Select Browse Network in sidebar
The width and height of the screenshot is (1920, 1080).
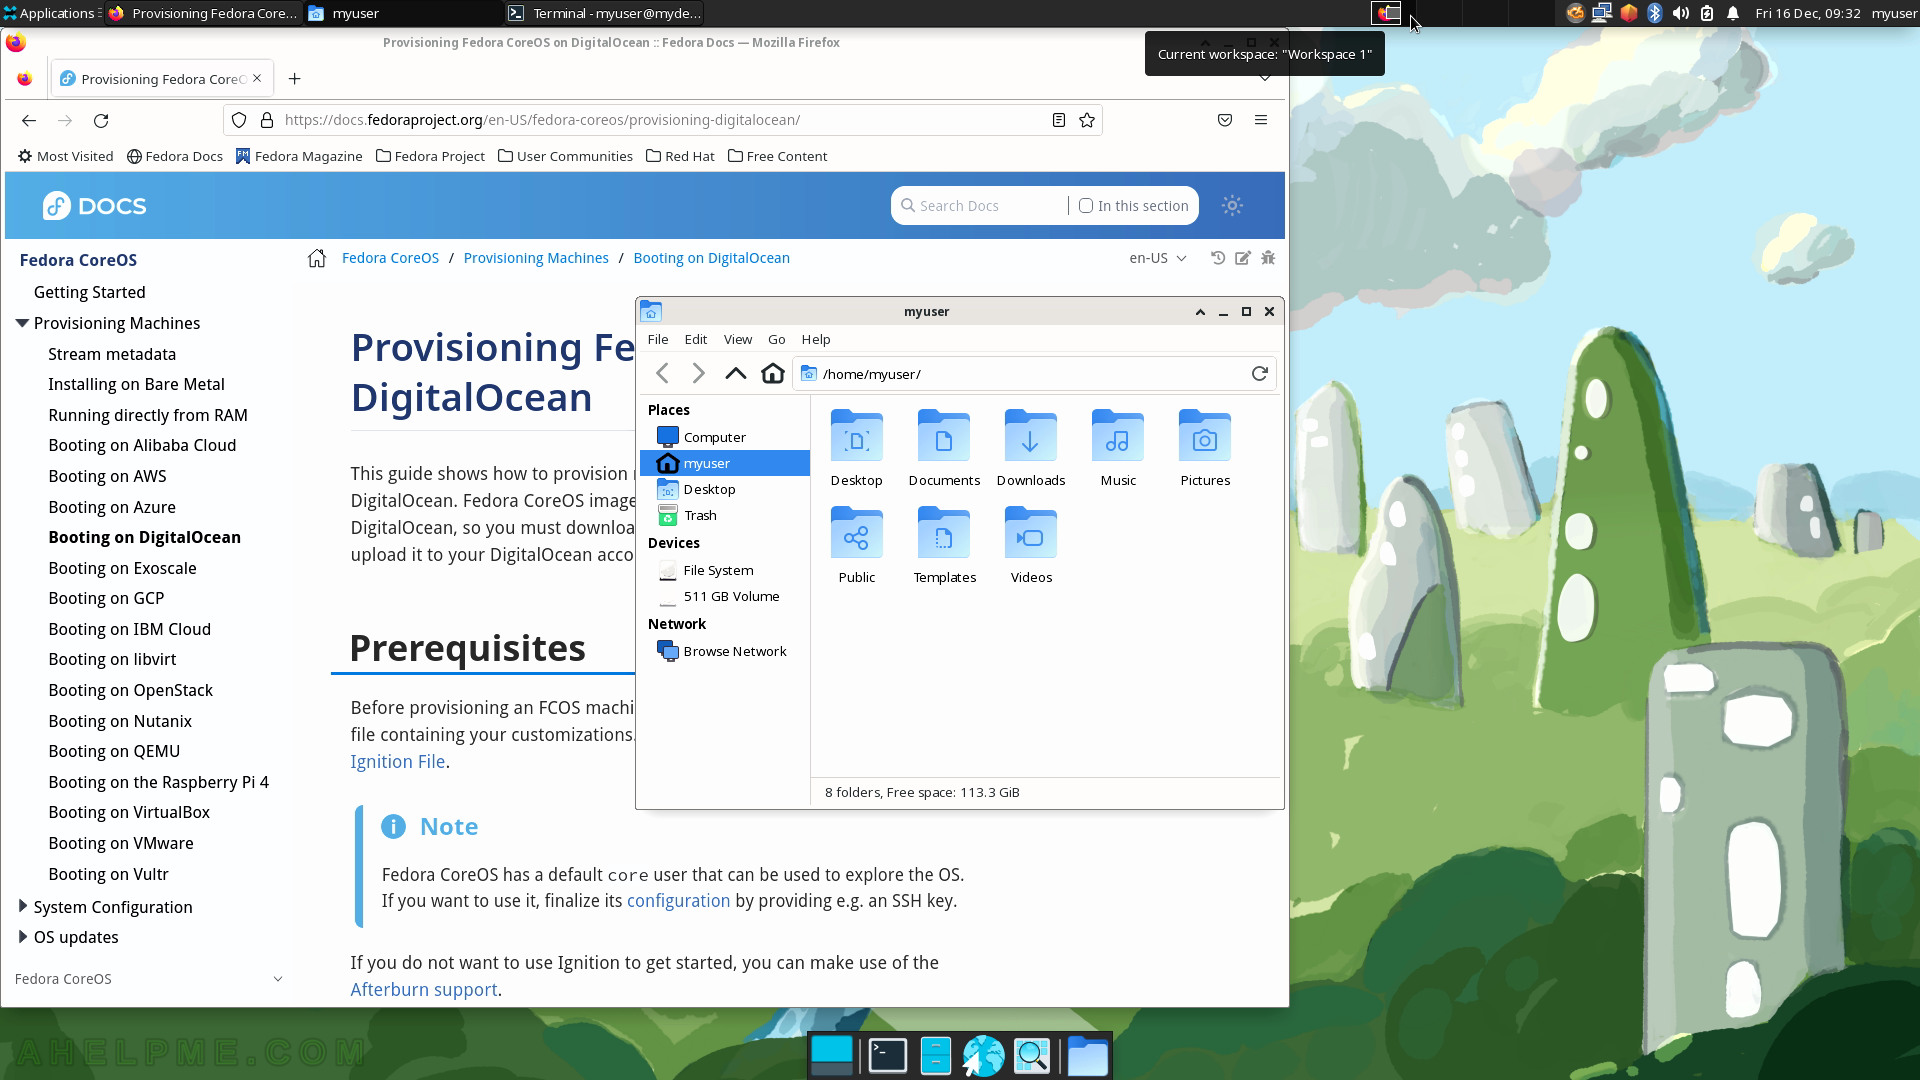(x=724, y=651)
